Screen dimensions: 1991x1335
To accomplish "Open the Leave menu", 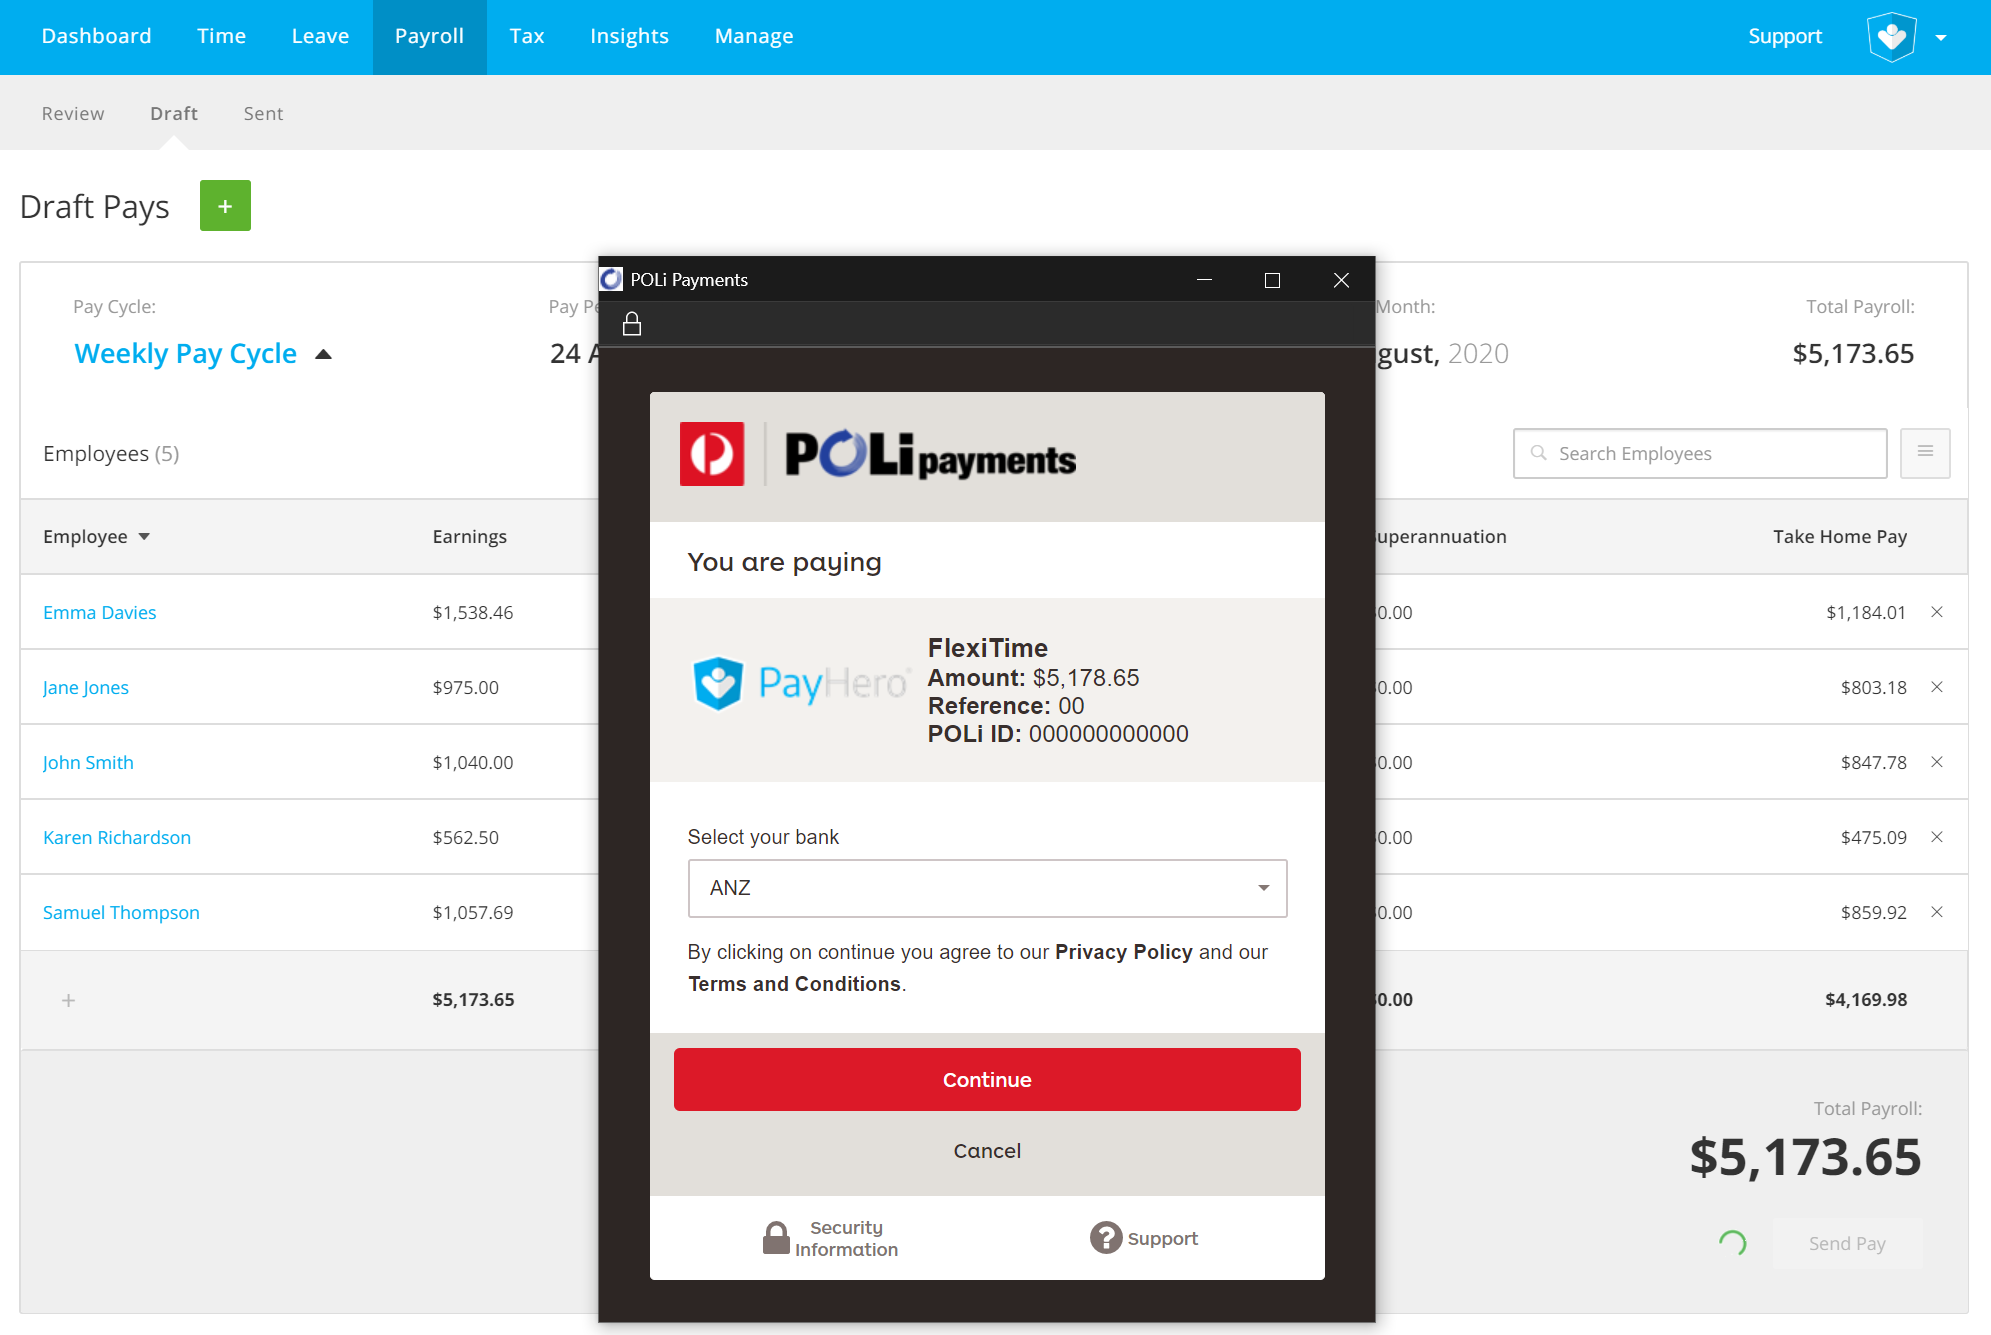I will tap(320, 37).
